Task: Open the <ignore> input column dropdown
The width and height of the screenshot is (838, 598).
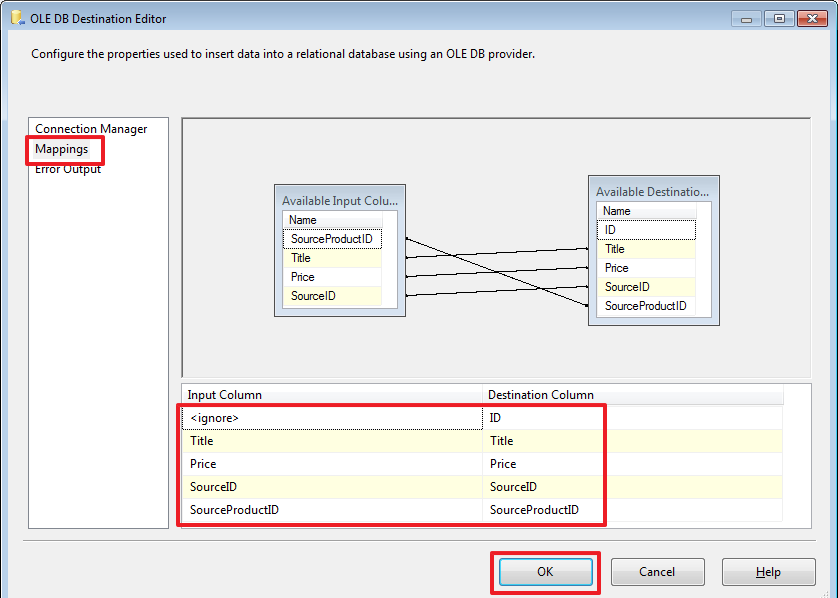Action: click(330, 418)
